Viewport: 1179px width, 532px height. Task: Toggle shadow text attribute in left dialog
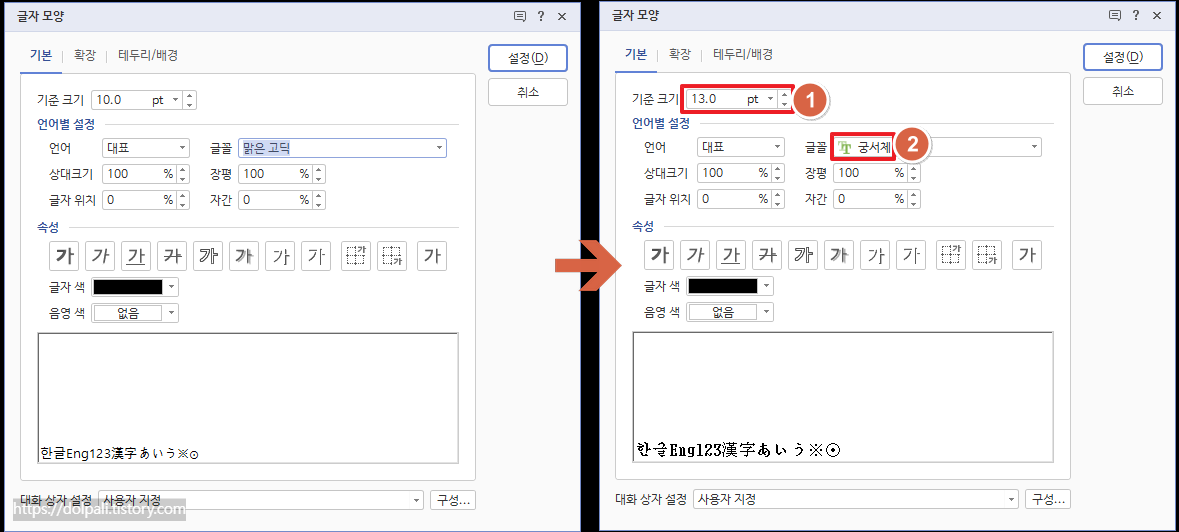[244, 255]
